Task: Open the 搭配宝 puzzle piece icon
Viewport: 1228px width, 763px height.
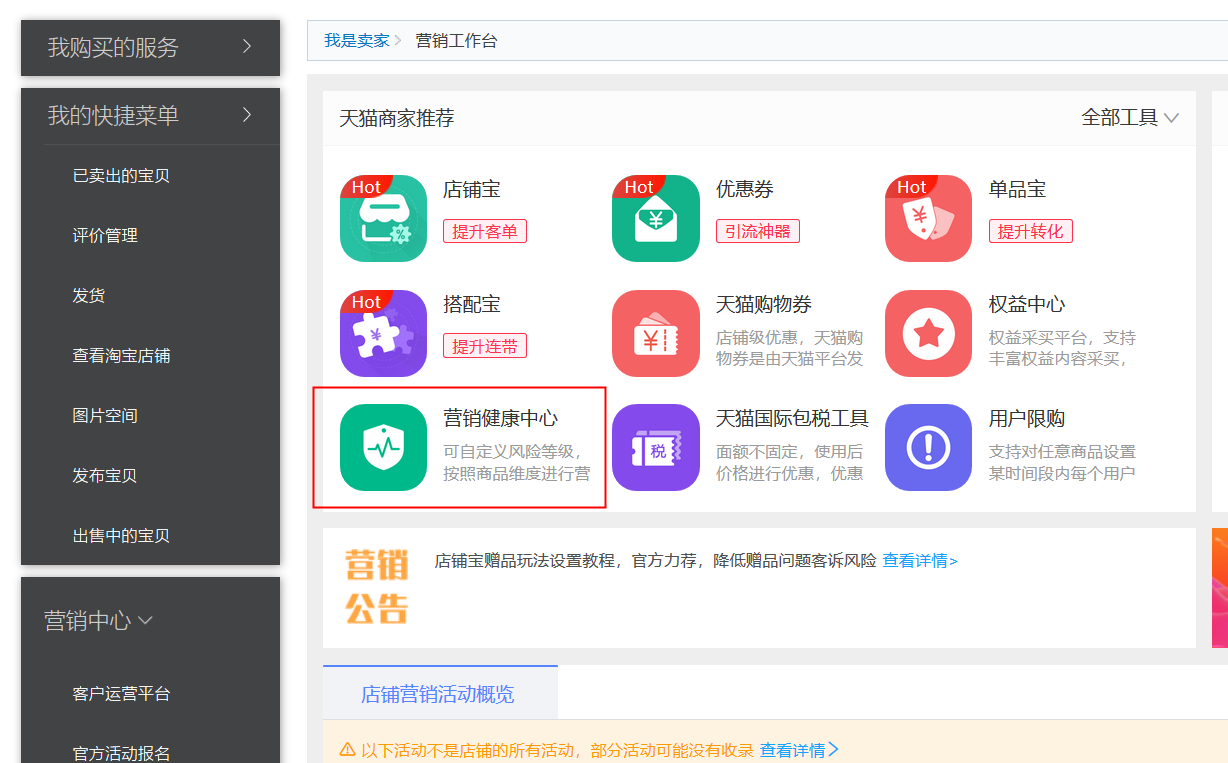Action: 383,333
